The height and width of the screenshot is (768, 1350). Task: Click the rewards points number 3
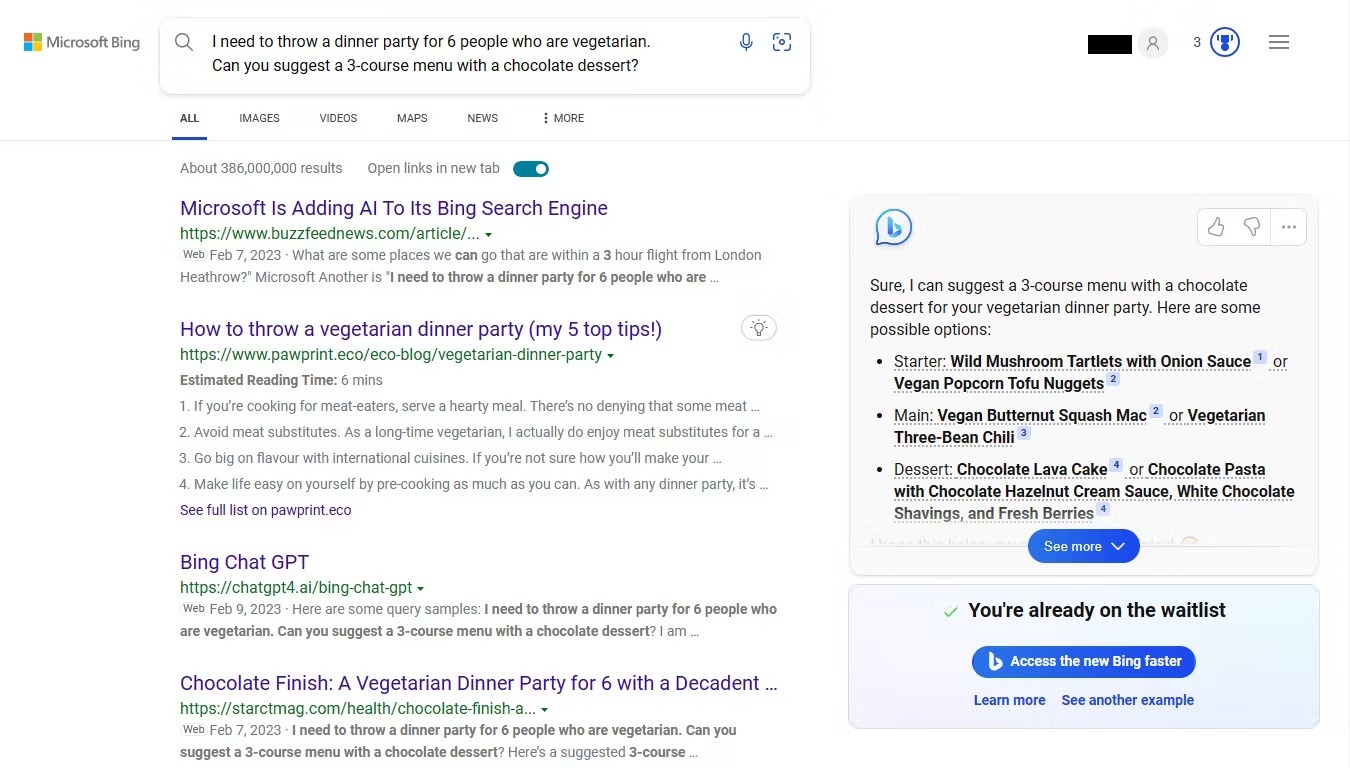pyautogui.click(x=1197, y=42)
